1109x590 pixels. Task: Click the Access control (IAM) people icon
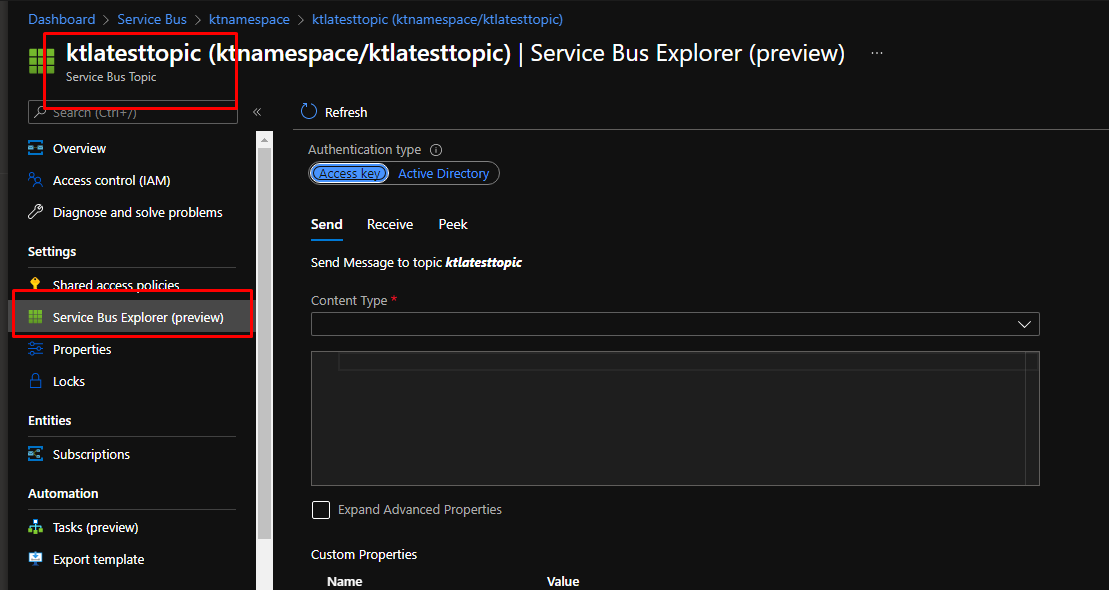[x=36, y=180]
